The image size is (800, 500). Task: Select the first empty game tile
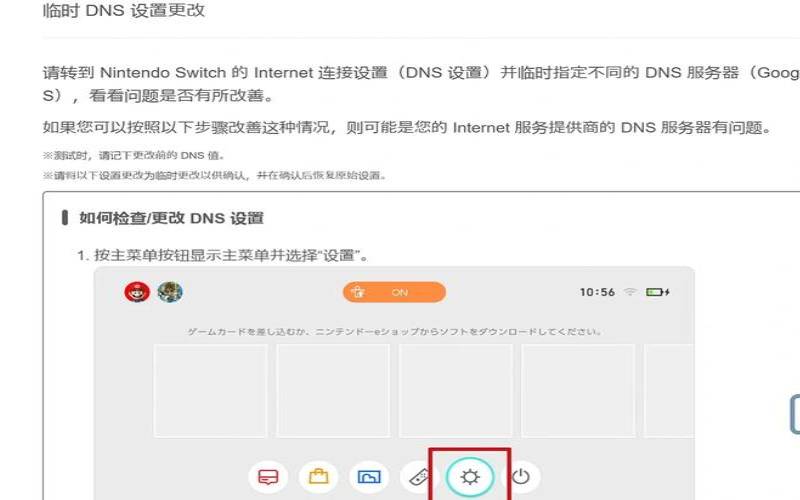pos(210,390)
